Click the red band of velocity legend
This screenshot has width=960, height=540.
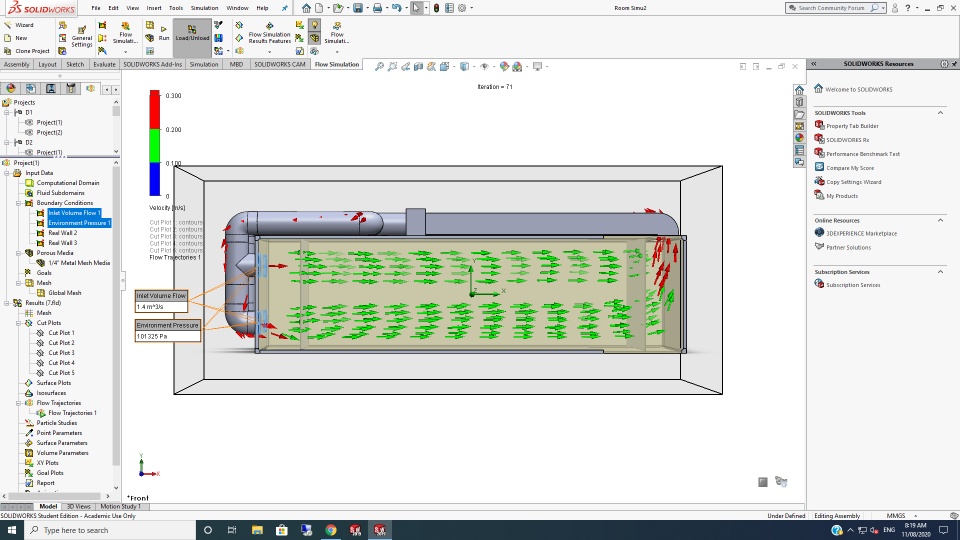[x=155, y=112]
